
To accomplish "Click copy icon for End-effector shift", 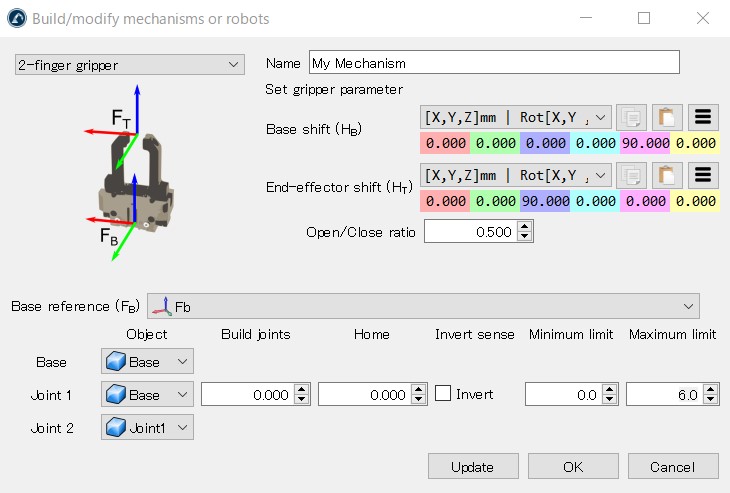I will tap(630, 175).
